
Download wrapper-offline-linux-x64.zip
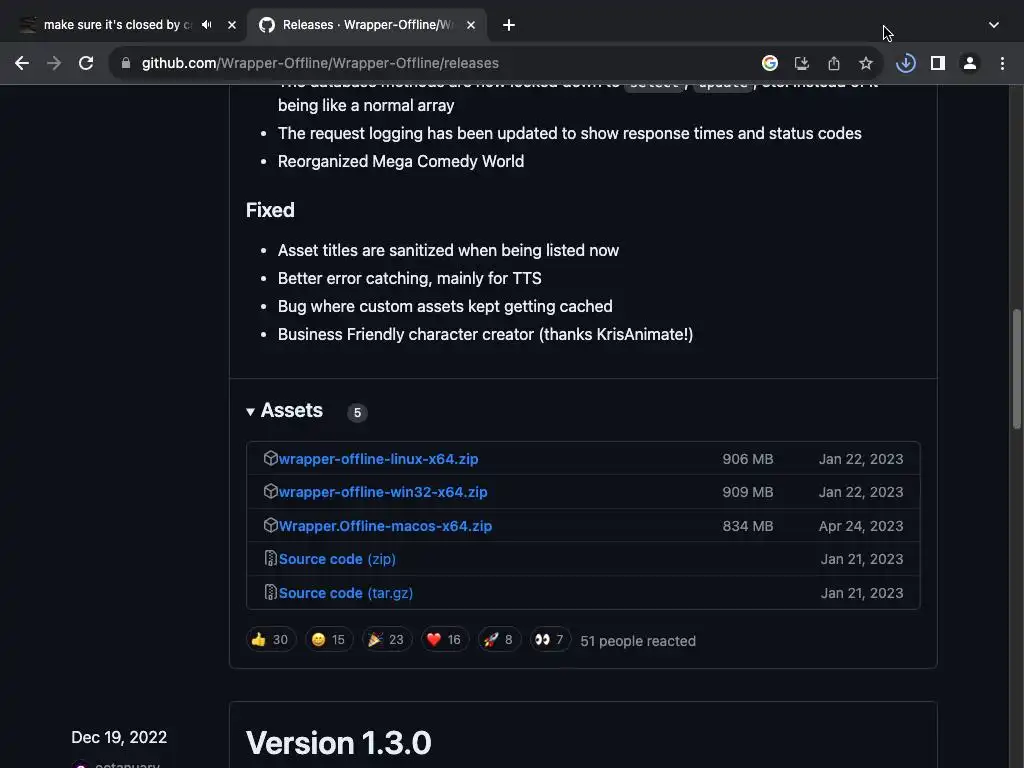pyautogui.click(x=378, y=459)
